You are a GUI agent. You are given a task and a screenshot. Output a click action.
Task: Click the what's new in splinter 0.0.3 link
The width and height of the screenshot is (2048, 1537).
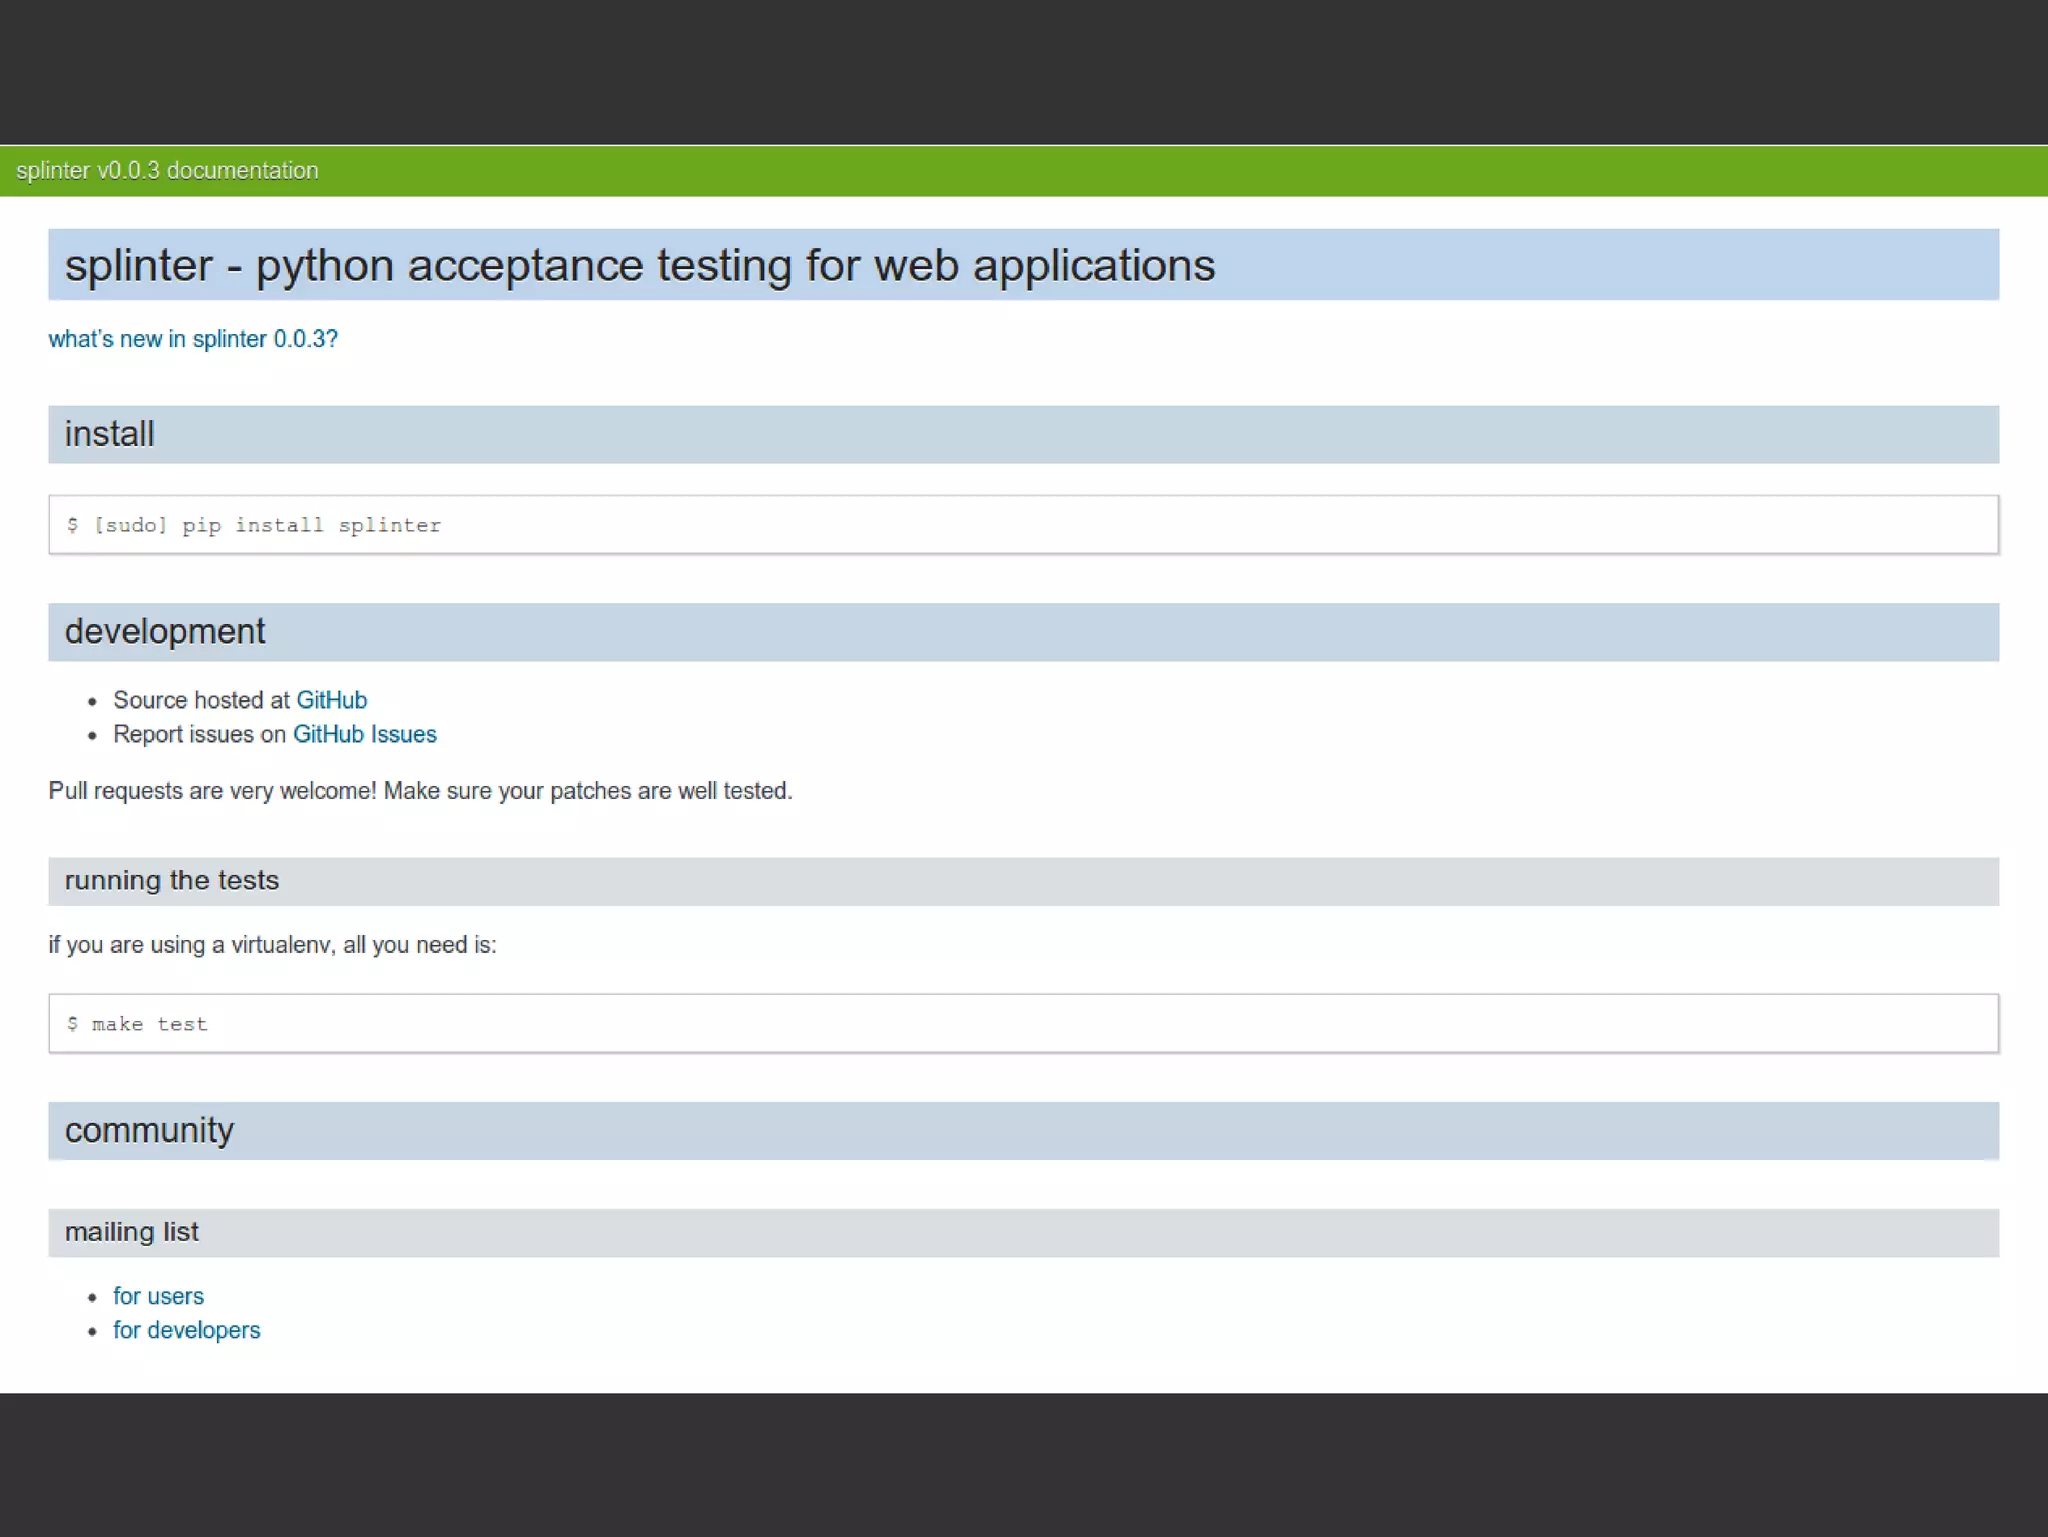193,339
